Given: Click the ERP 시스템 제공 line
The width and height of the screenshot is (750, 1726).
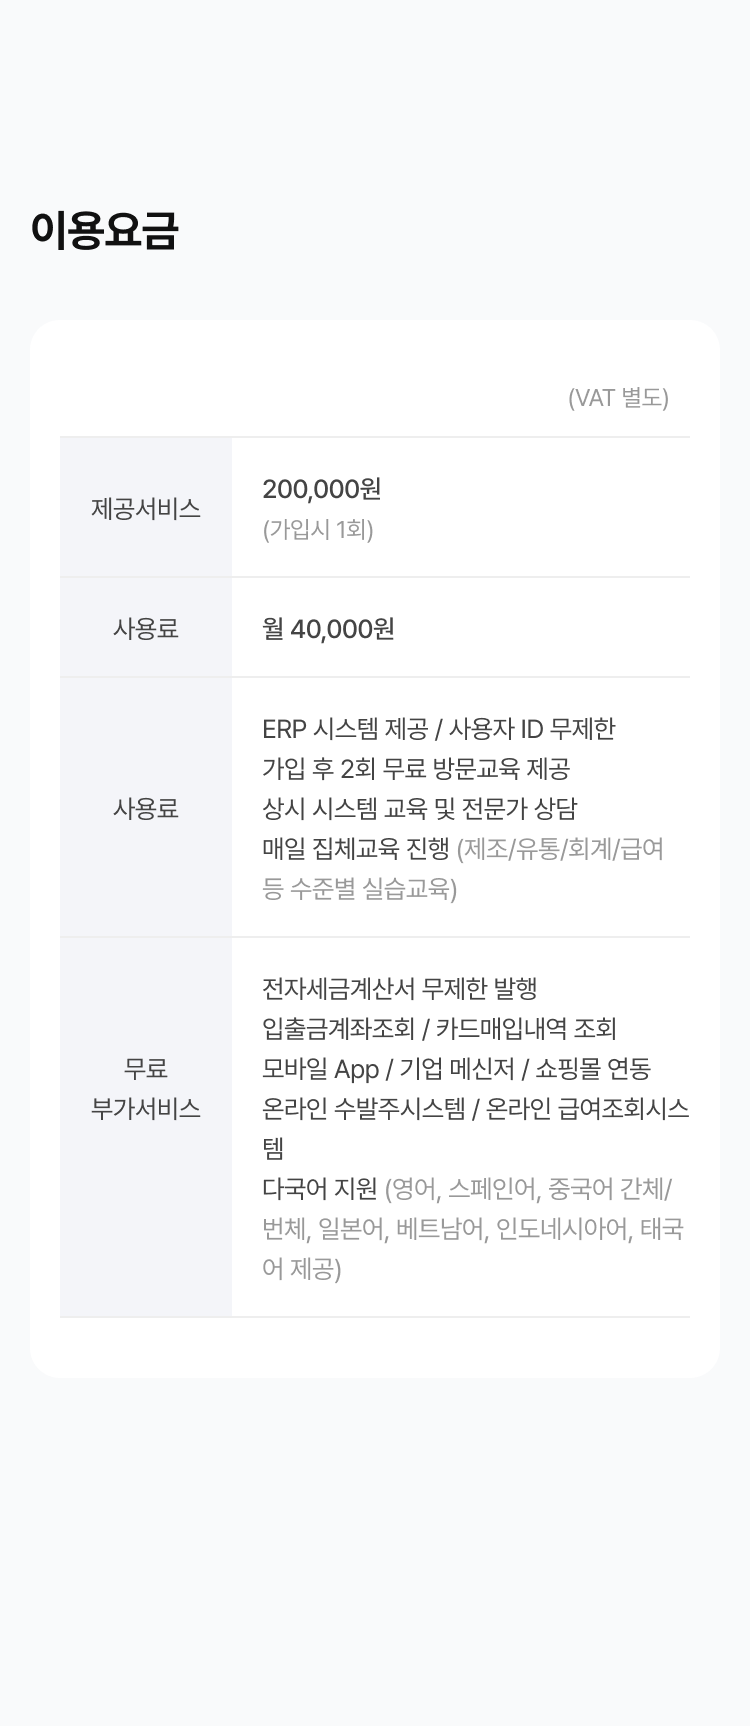Looking at the screenshot, I should (438, 729).
